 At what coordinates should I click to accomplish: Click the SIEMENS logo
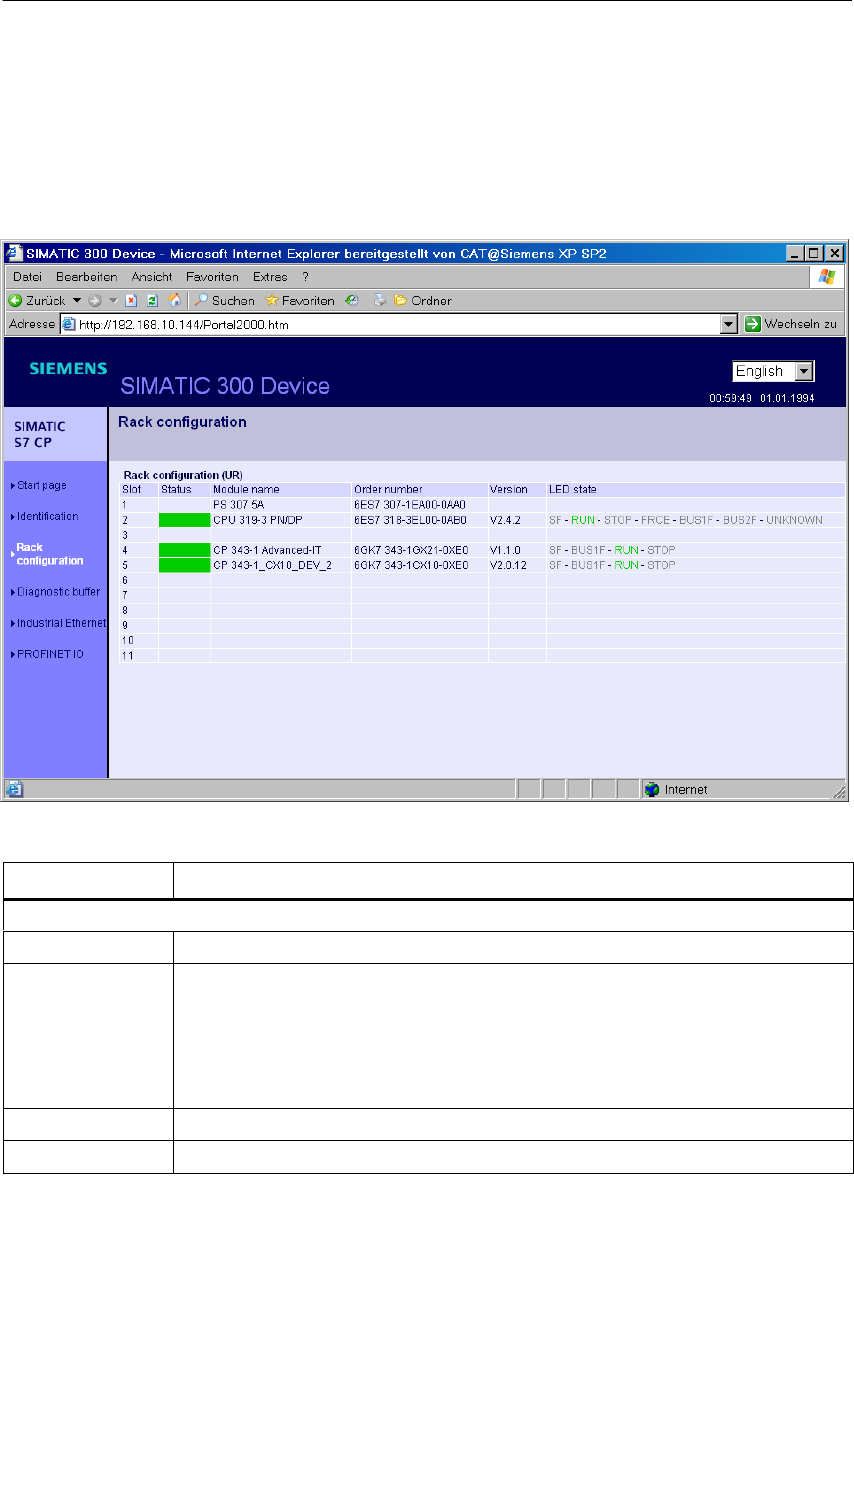click(68, 369)
